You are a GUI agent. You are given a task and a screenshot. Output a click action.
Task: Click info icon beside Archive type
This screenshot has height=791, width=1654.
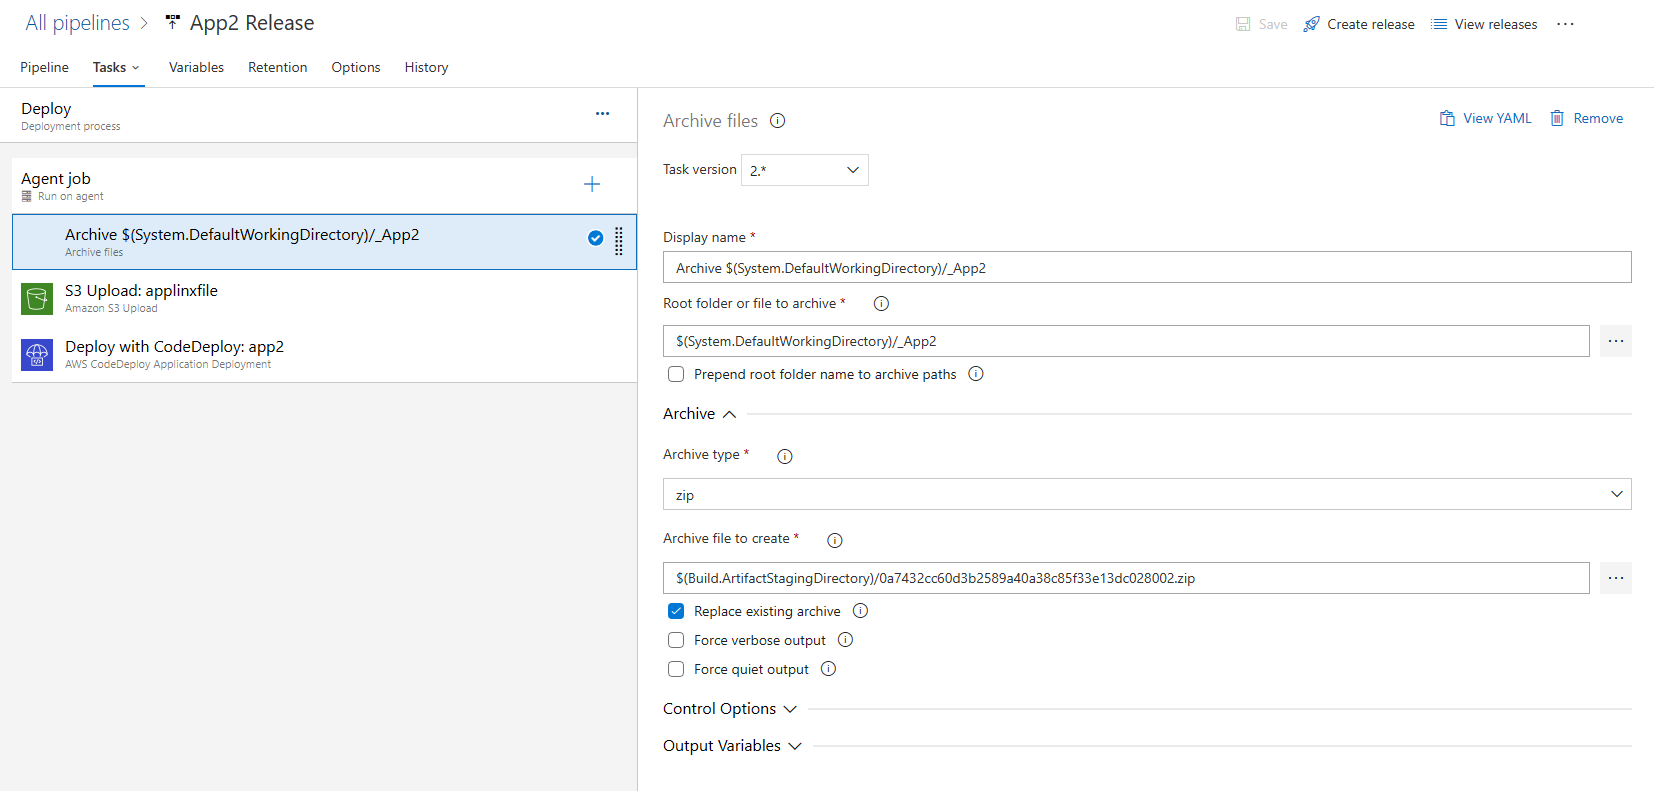coord(785,456)
